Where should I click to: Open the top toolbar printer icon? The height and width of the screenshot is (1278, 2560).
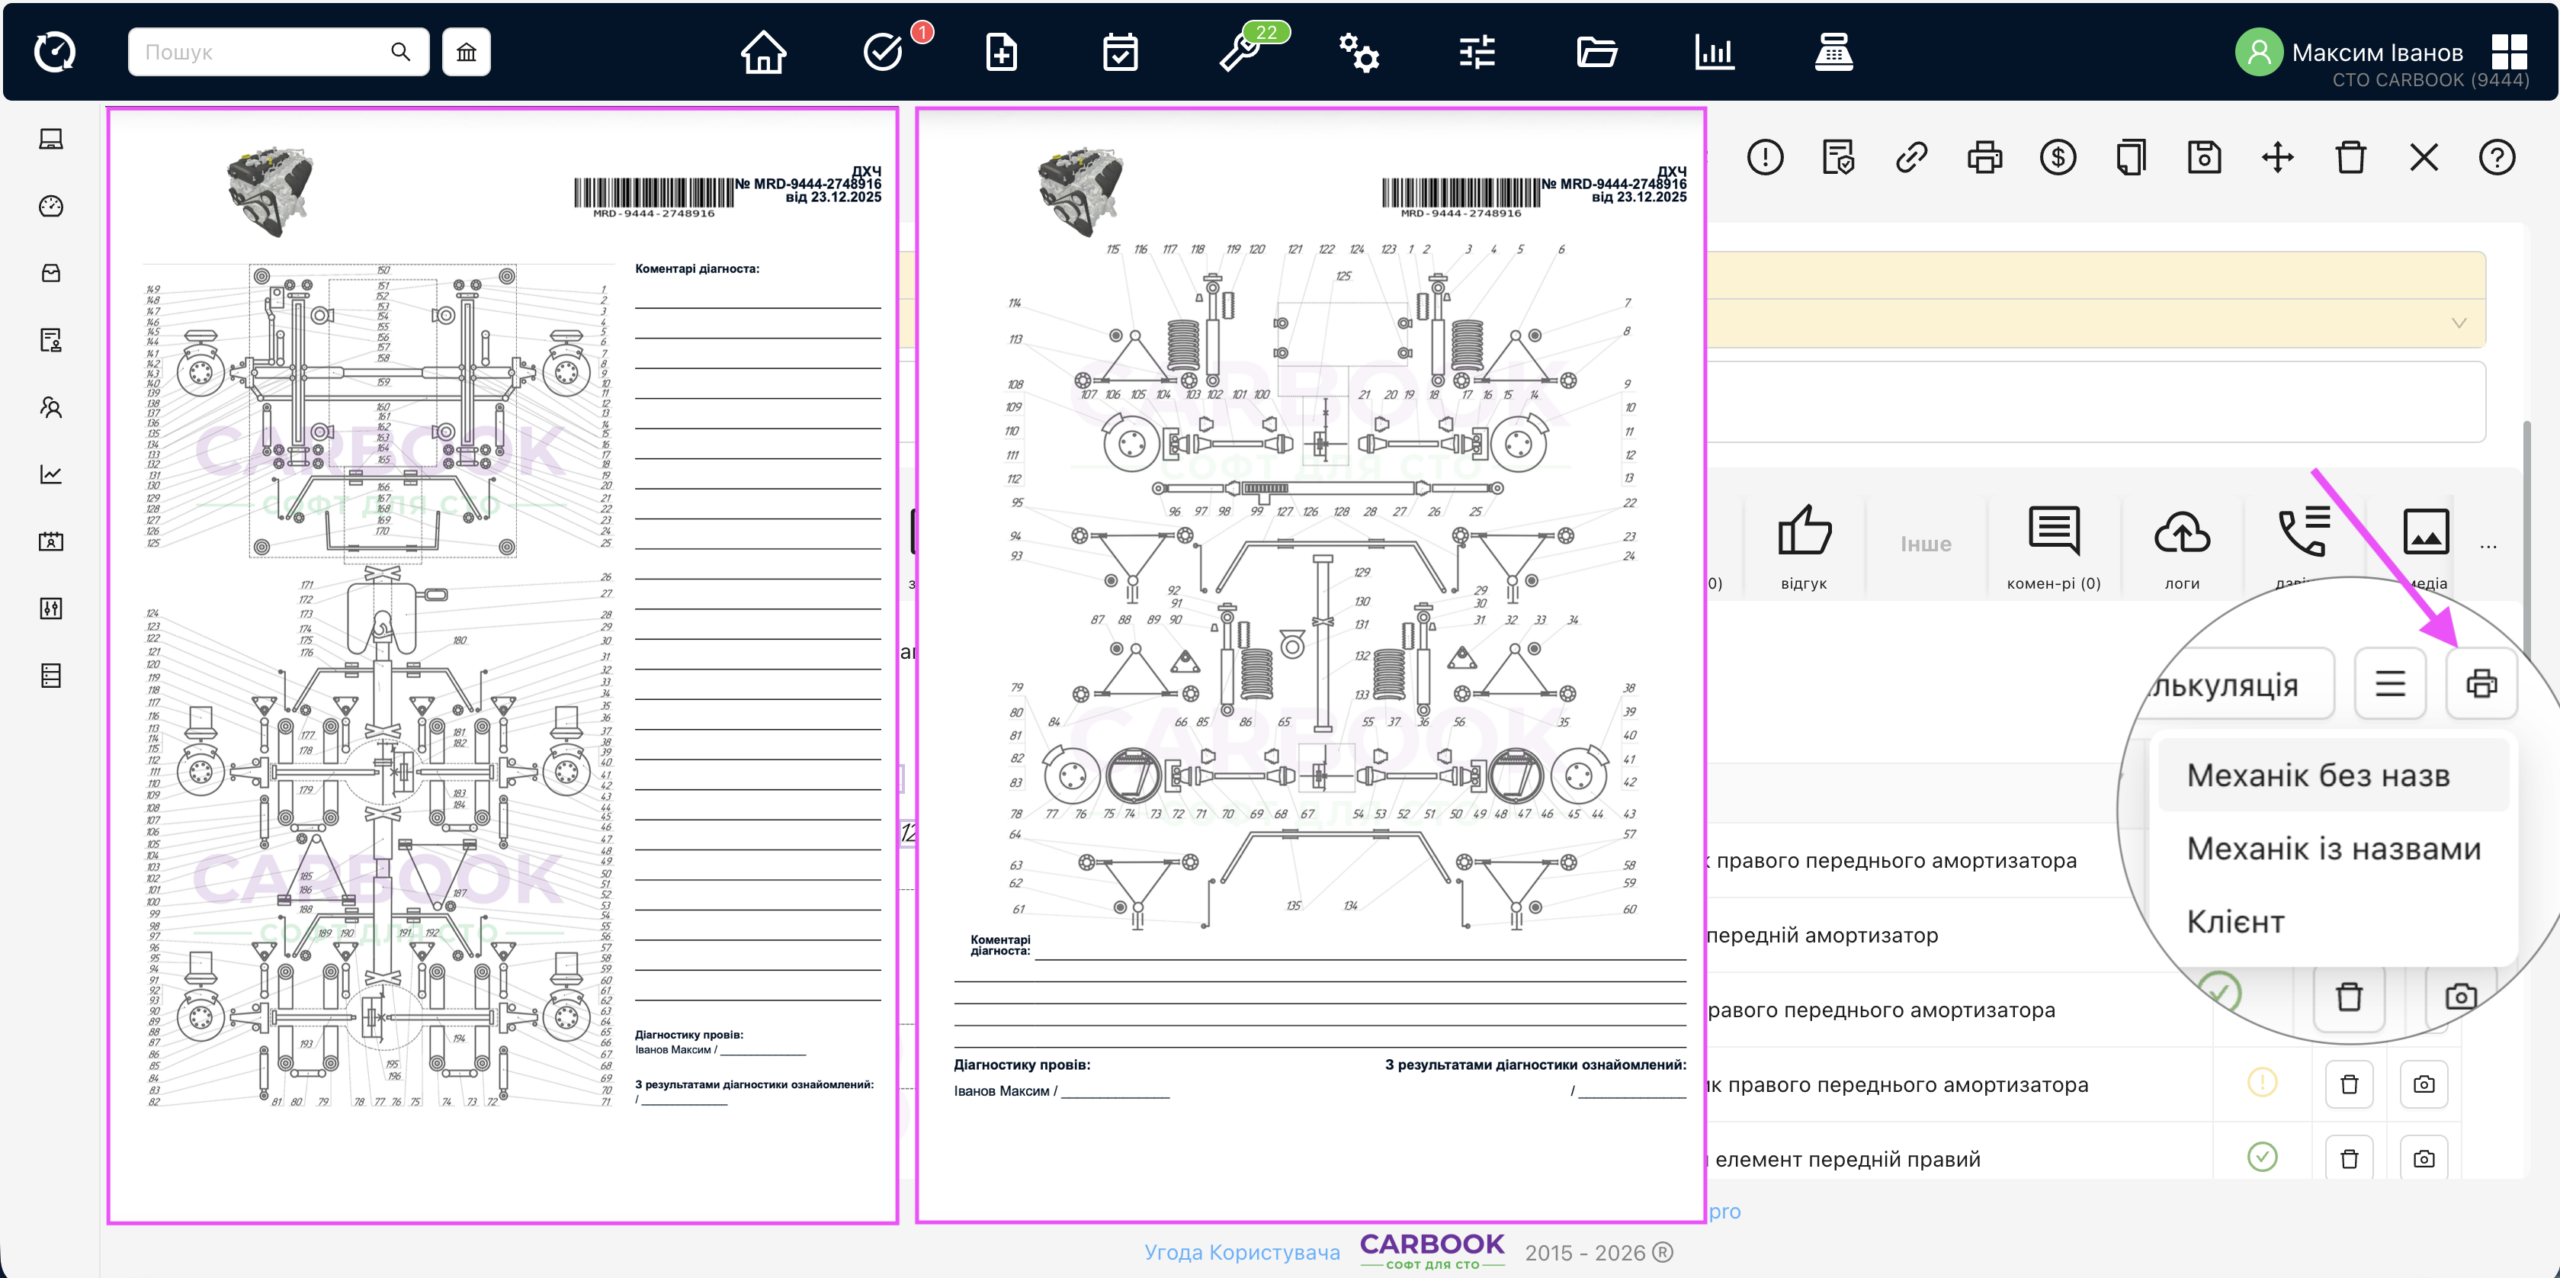[x=1985, y=157]
